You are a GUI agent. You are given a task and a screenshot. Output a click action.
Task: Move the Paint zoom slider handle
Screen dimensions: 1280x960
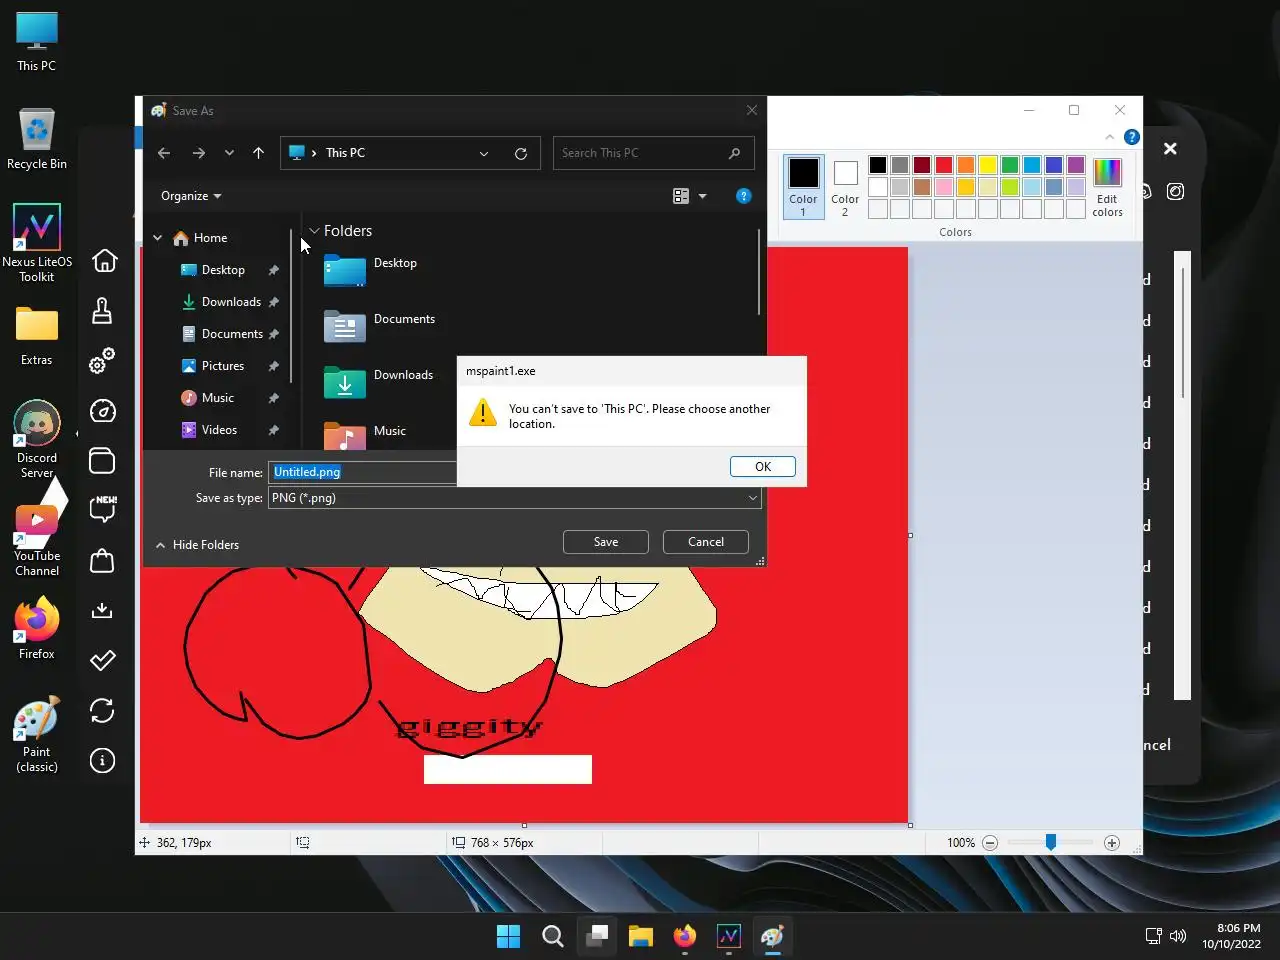1051,843
